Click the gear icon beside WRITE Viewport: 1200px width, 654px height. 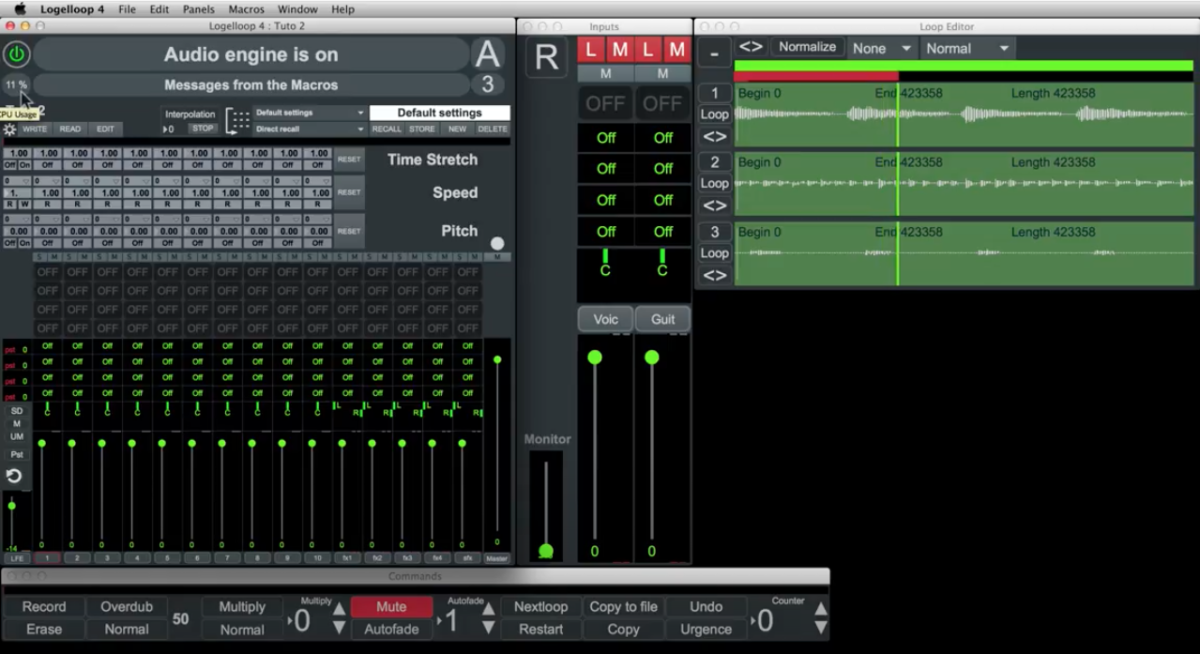9,129
